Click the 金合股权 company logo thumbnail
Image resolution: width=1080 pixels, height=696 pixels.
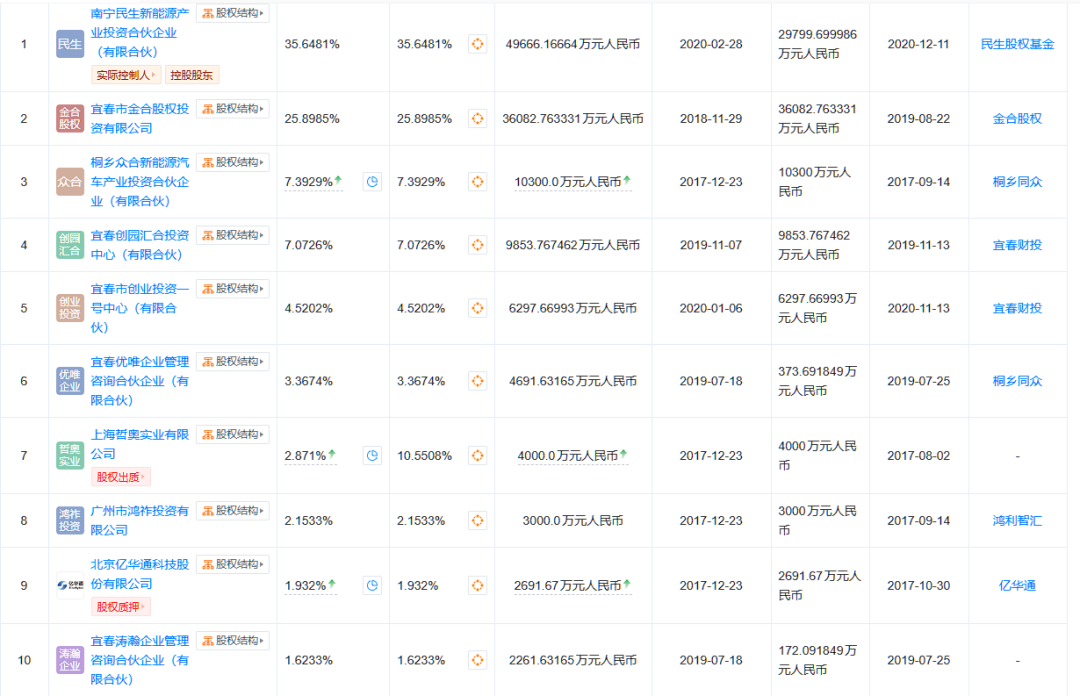coord(70,119)
